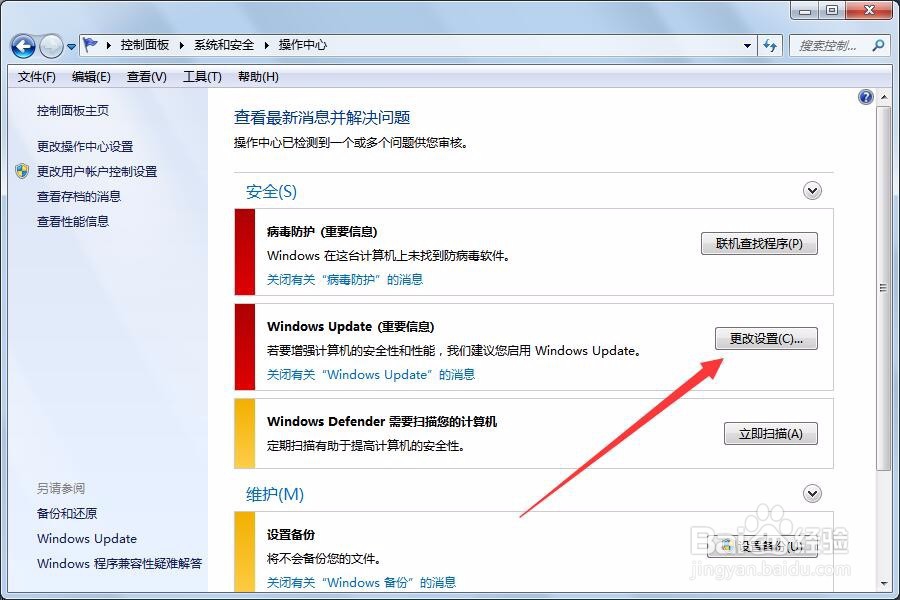The image size is (900, 600).
Task: Click the 更改设置(C) button for Windows Update
Action: pos(765,338)
